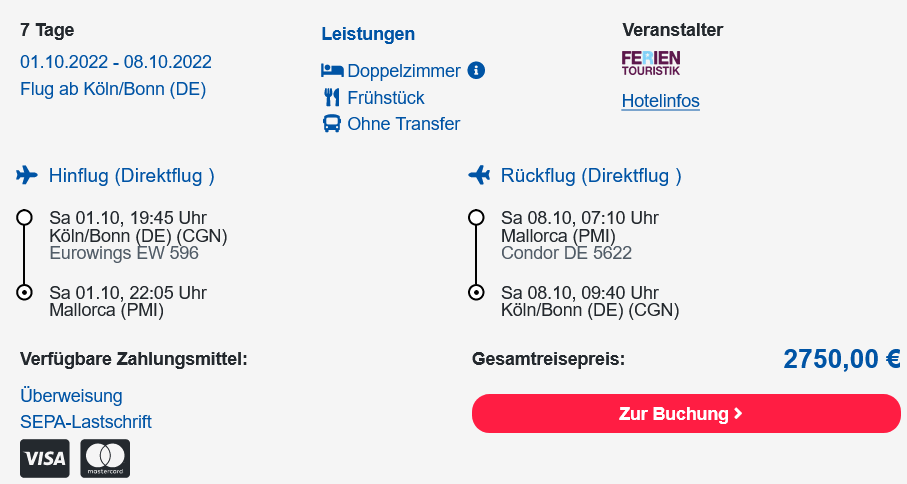Click the Hinflug airplane icon
This screenshot has height=484, width=907.
27,175
